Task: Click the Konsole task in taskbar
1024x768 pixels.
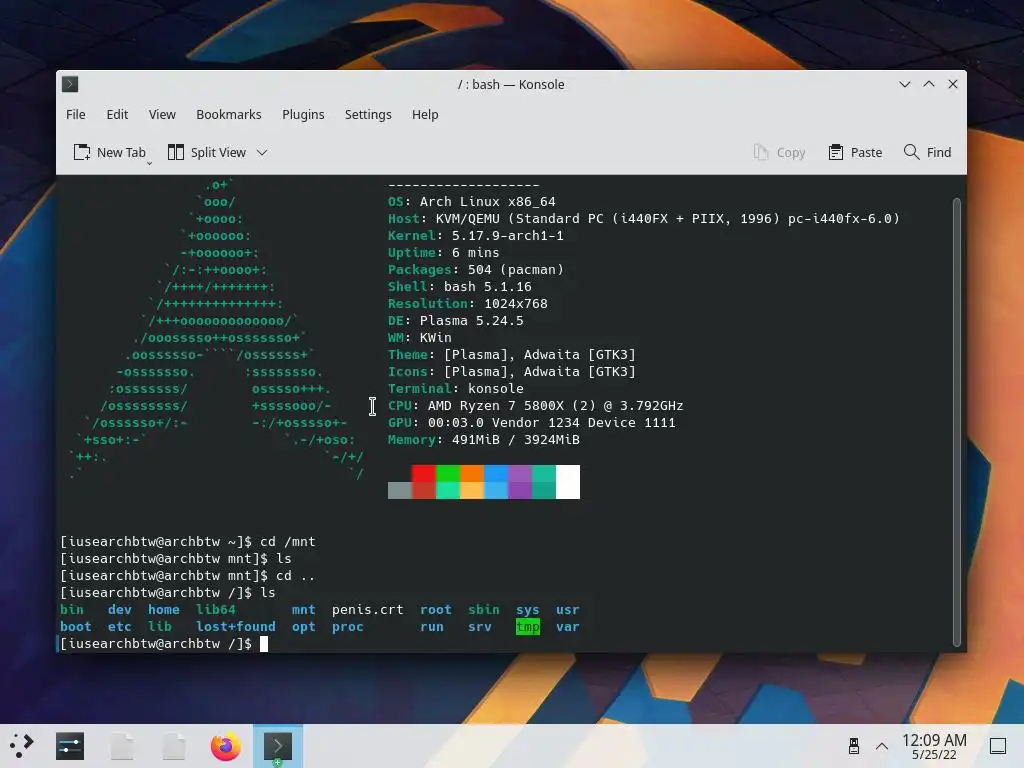Action: [278, 746]
